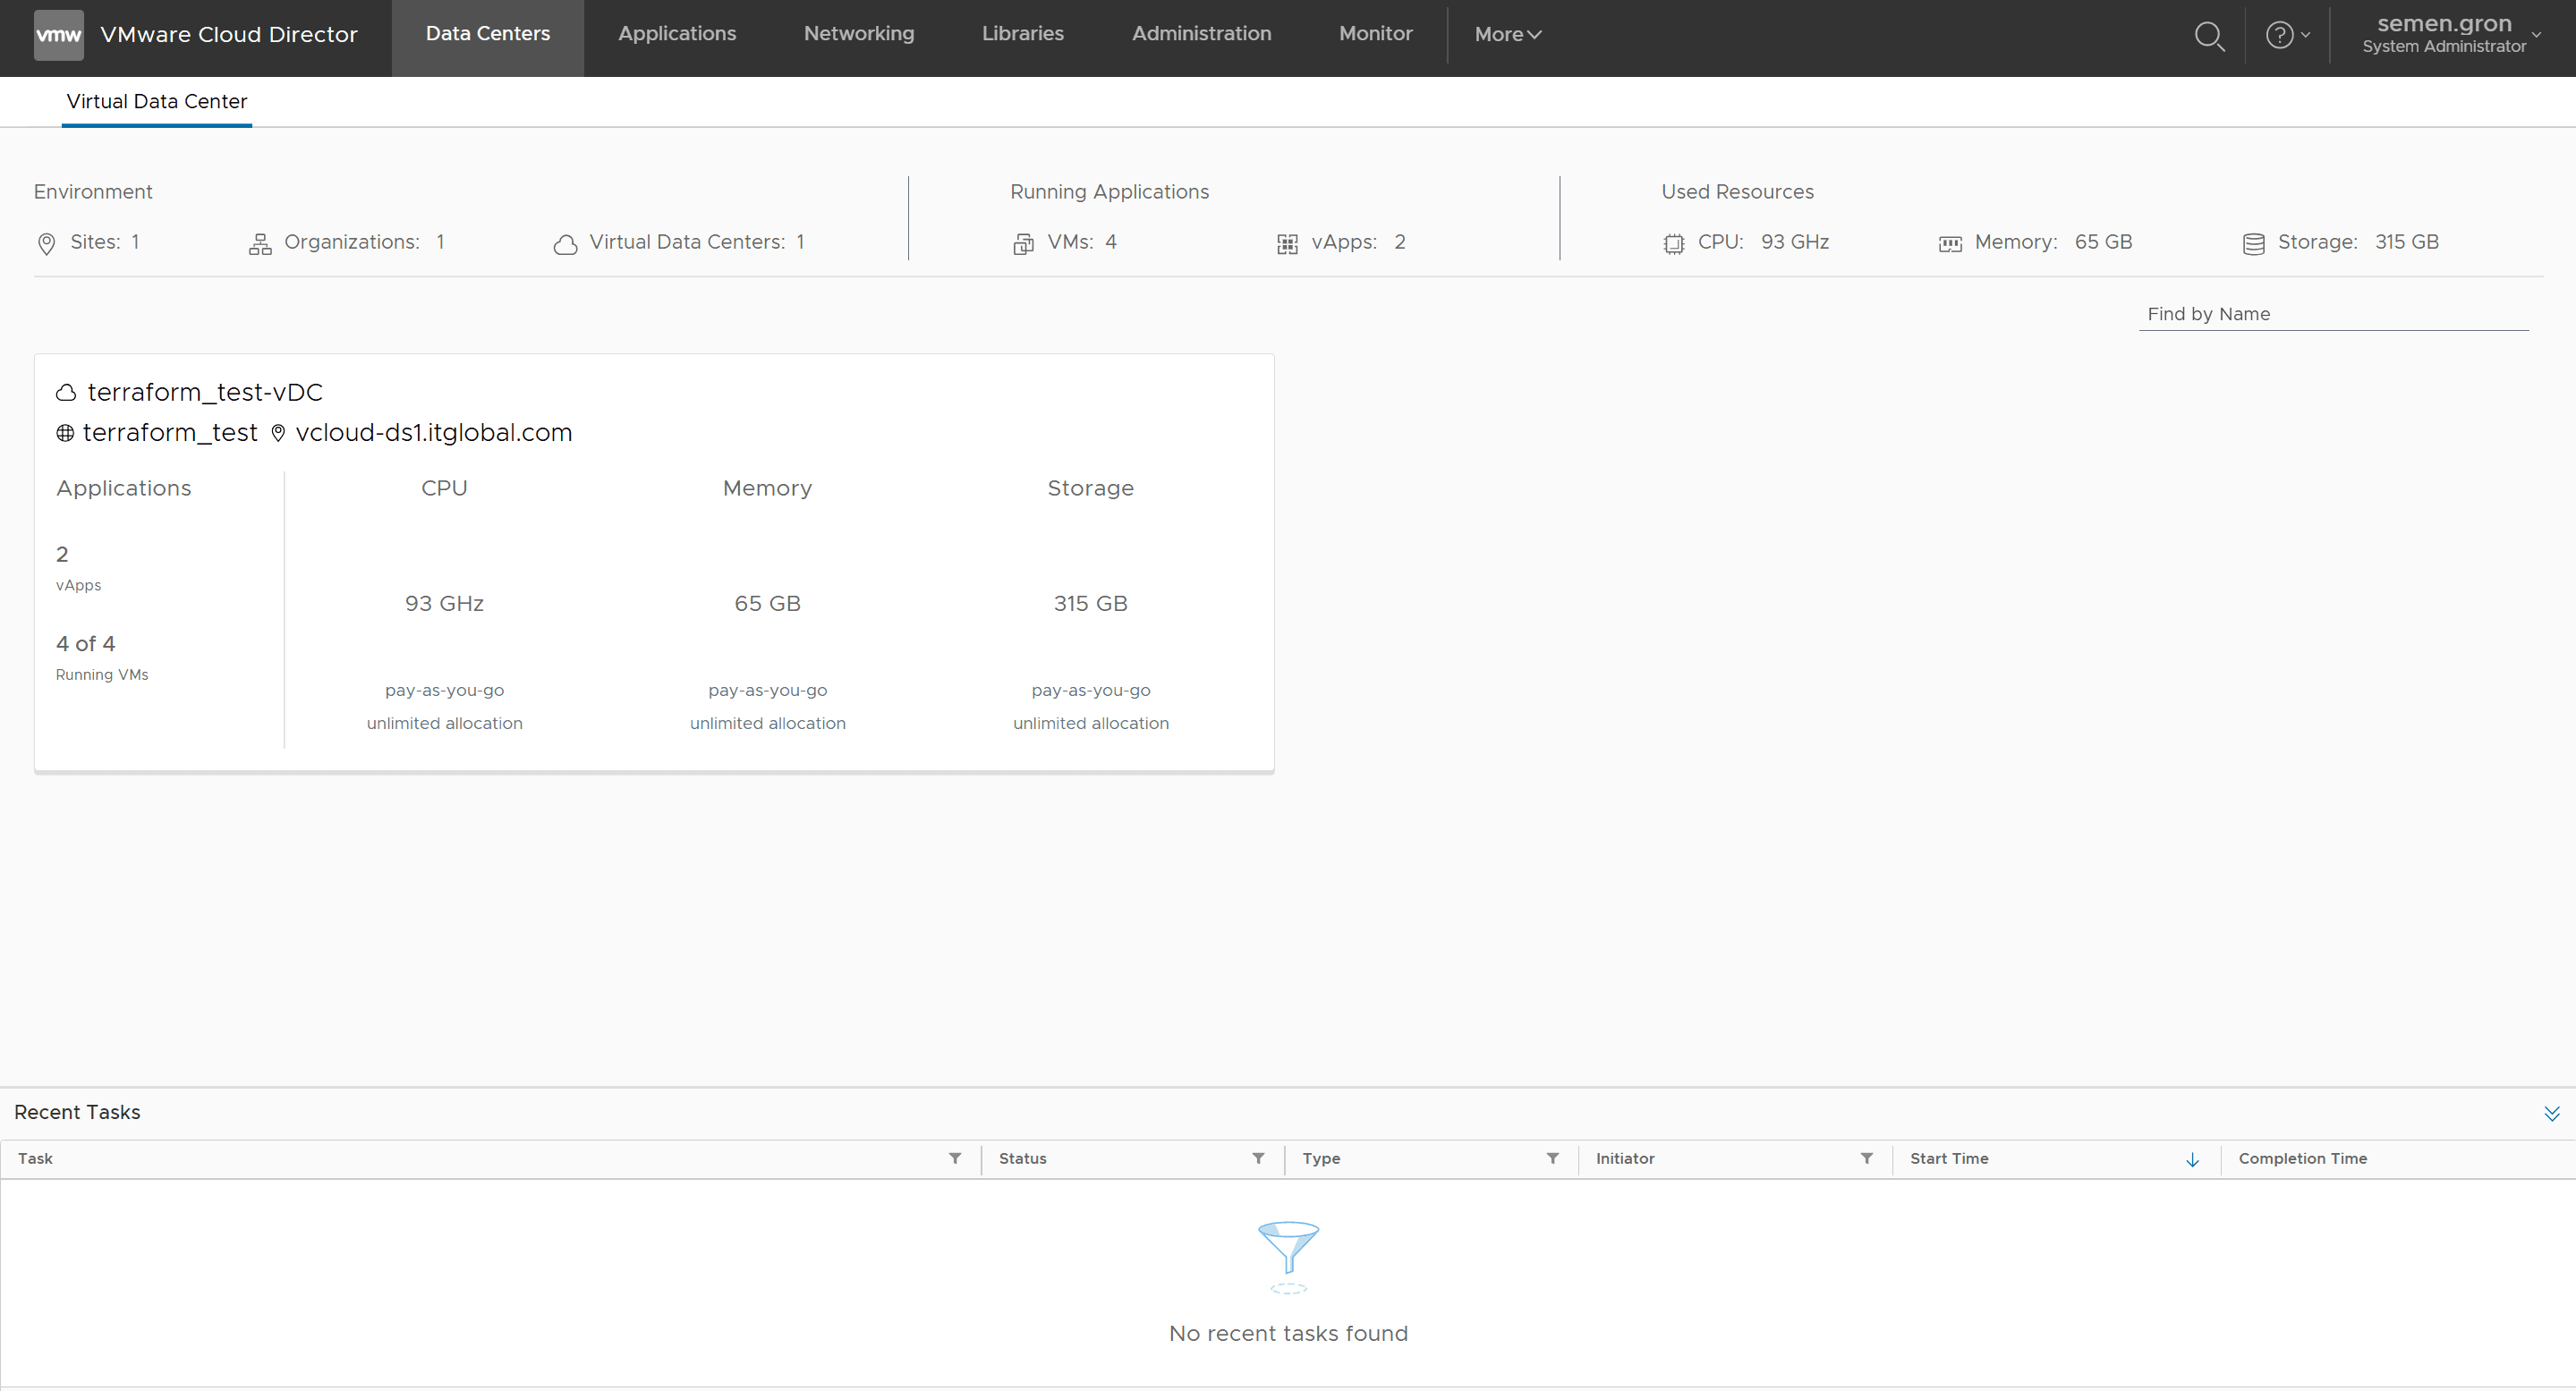Click the Storage disk icon
2576x1391 pixels.
coord(2253,244)
